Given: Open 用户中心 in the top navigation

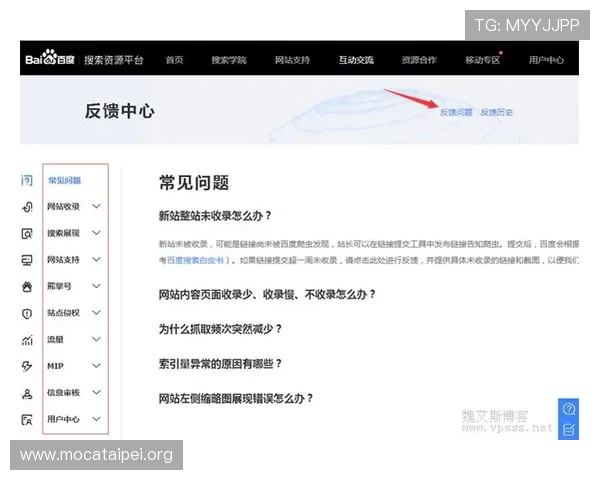Looking at the screenshot, I should pos(546,60).
